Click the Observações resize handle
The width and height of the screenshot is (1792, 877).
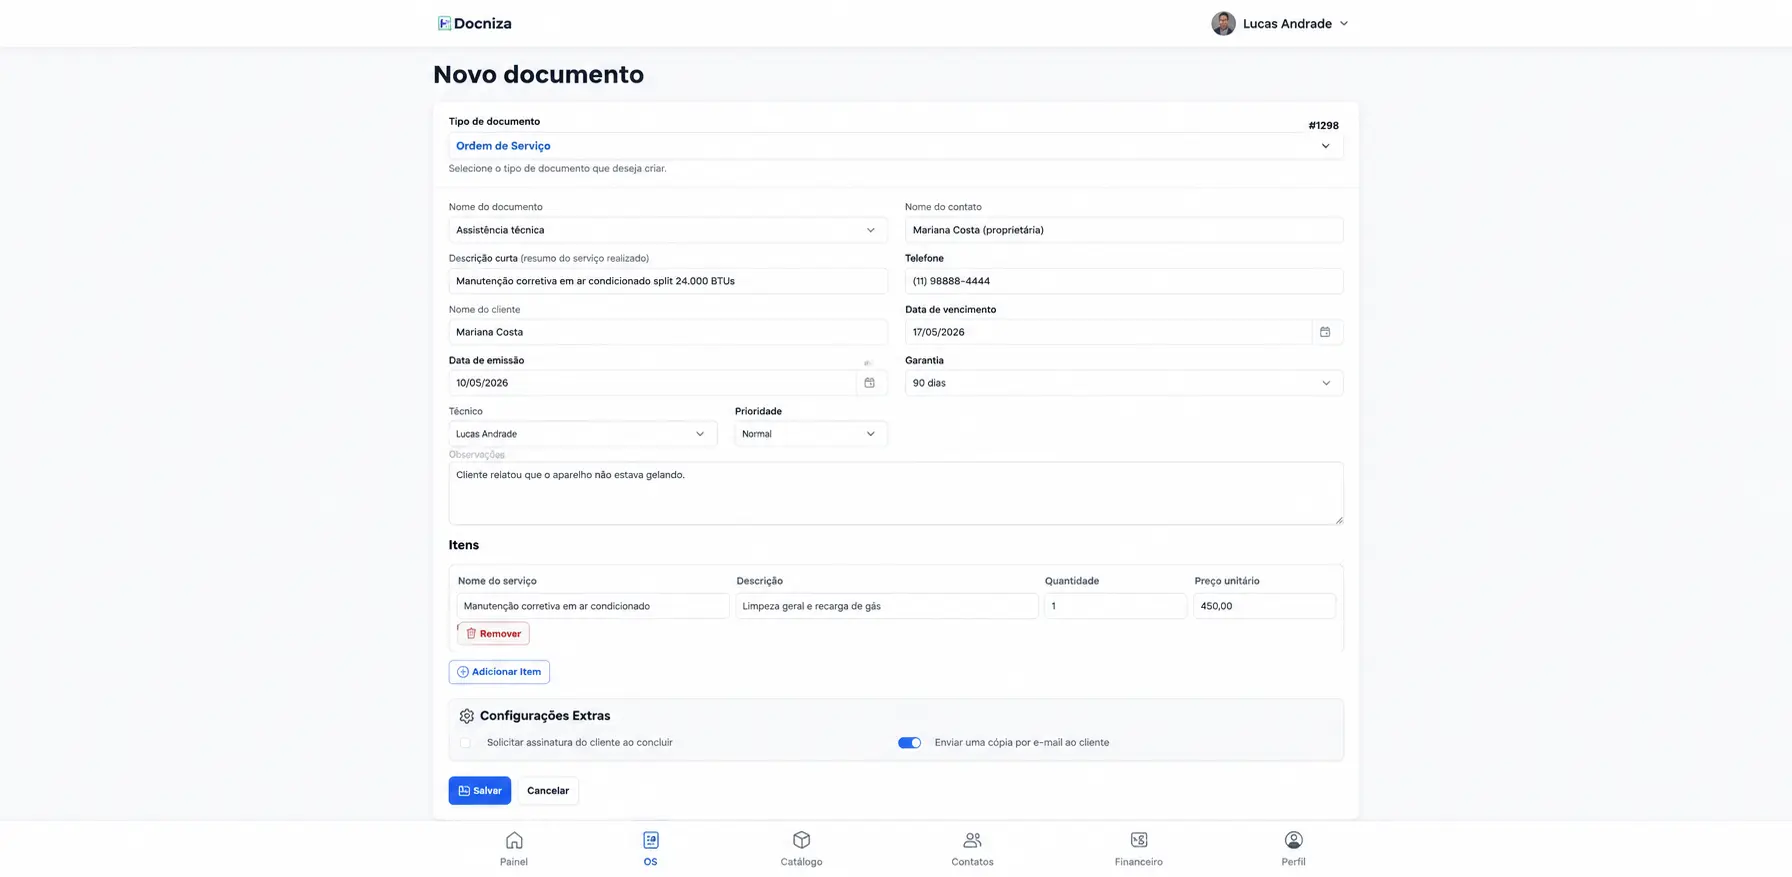(1338, 520)
